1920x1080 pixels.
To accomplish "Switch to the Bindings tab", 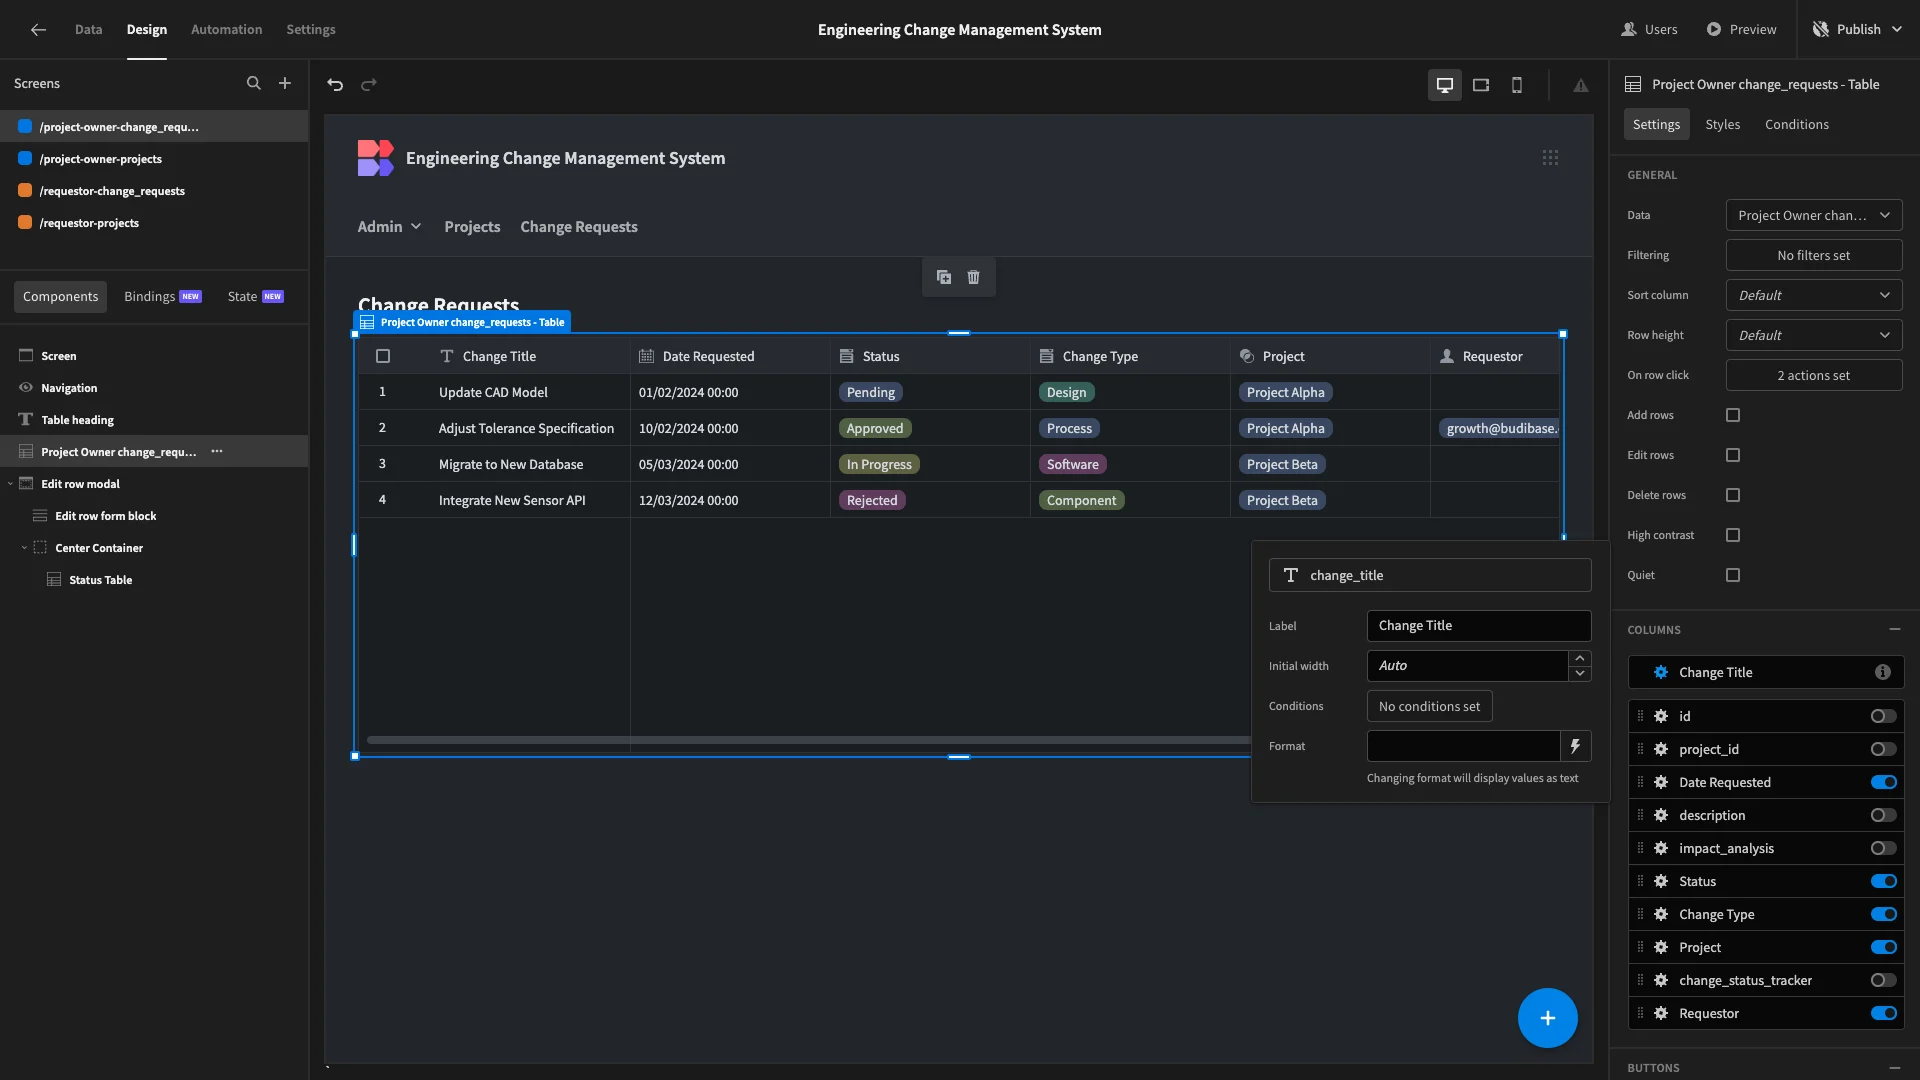I will (x=162, y=297).
